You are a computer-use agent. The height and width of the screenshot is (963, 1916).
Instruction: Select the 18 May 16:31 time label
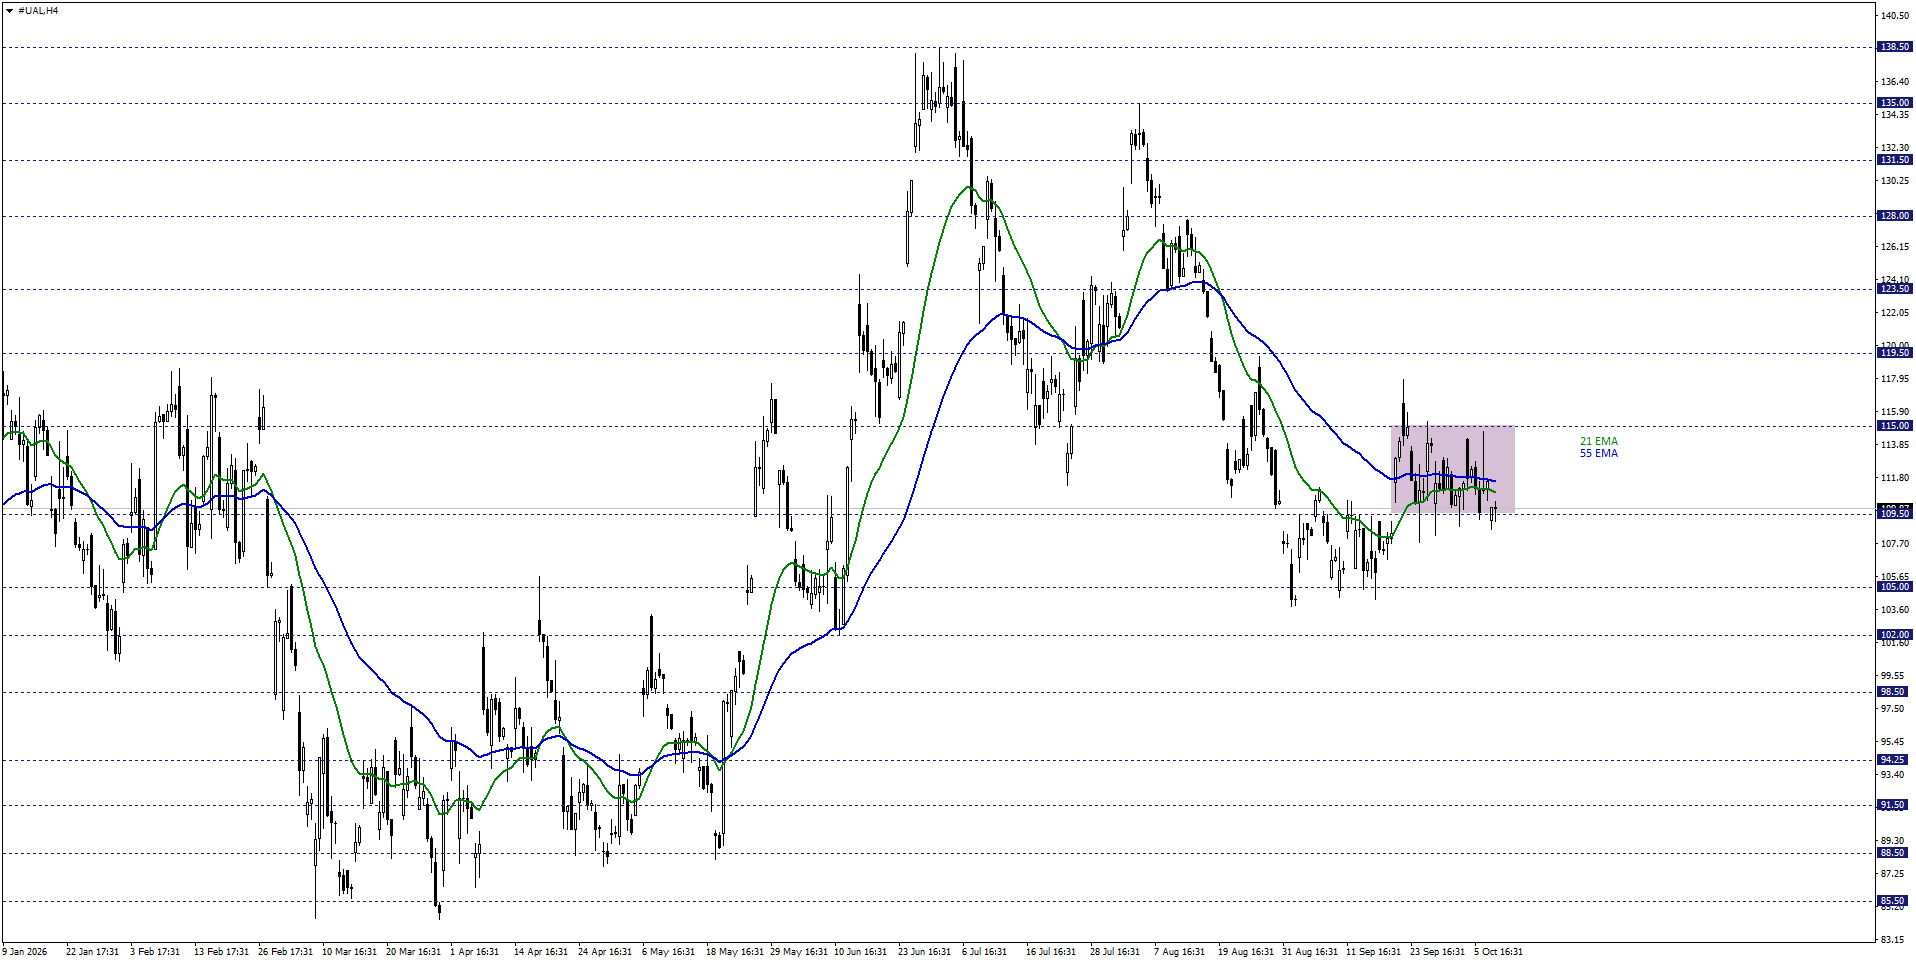pos(735,952)
